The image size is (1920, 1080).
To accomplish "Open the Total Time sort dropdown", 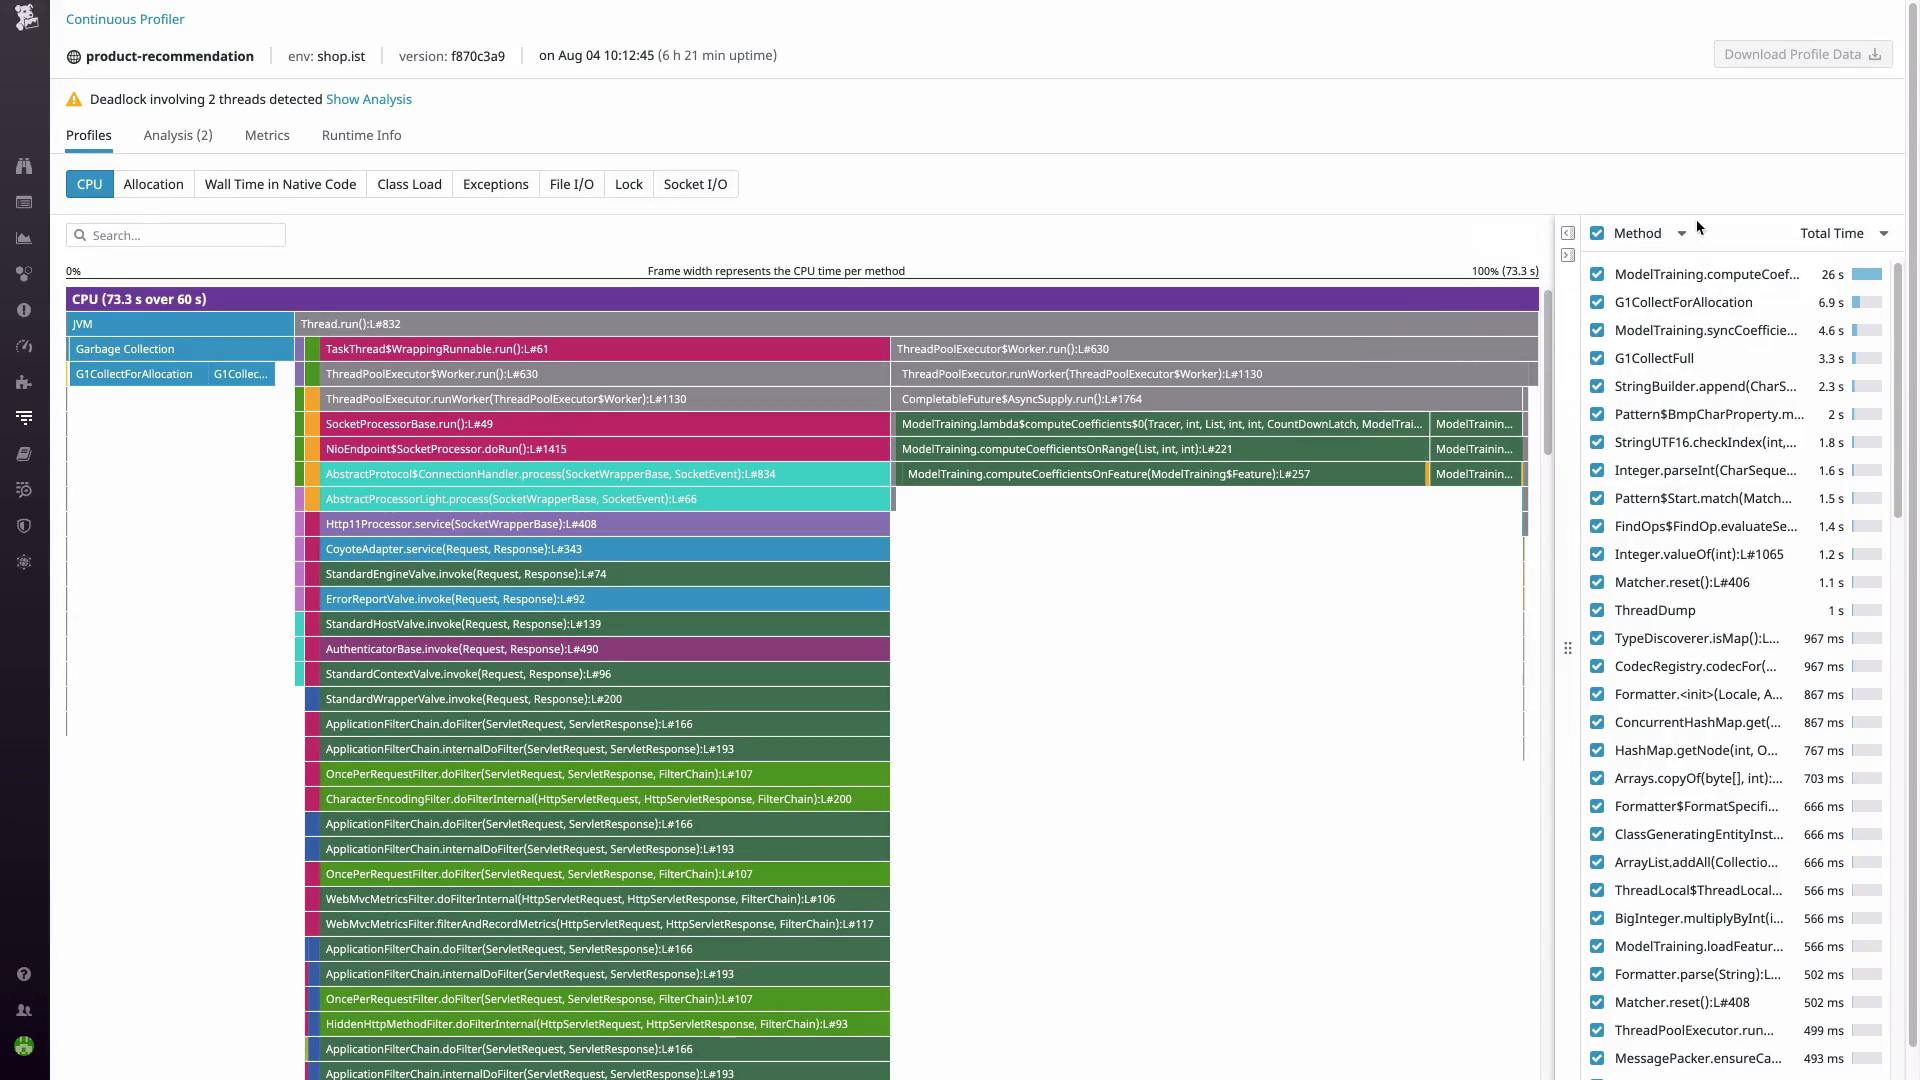I will [1884, 233].
